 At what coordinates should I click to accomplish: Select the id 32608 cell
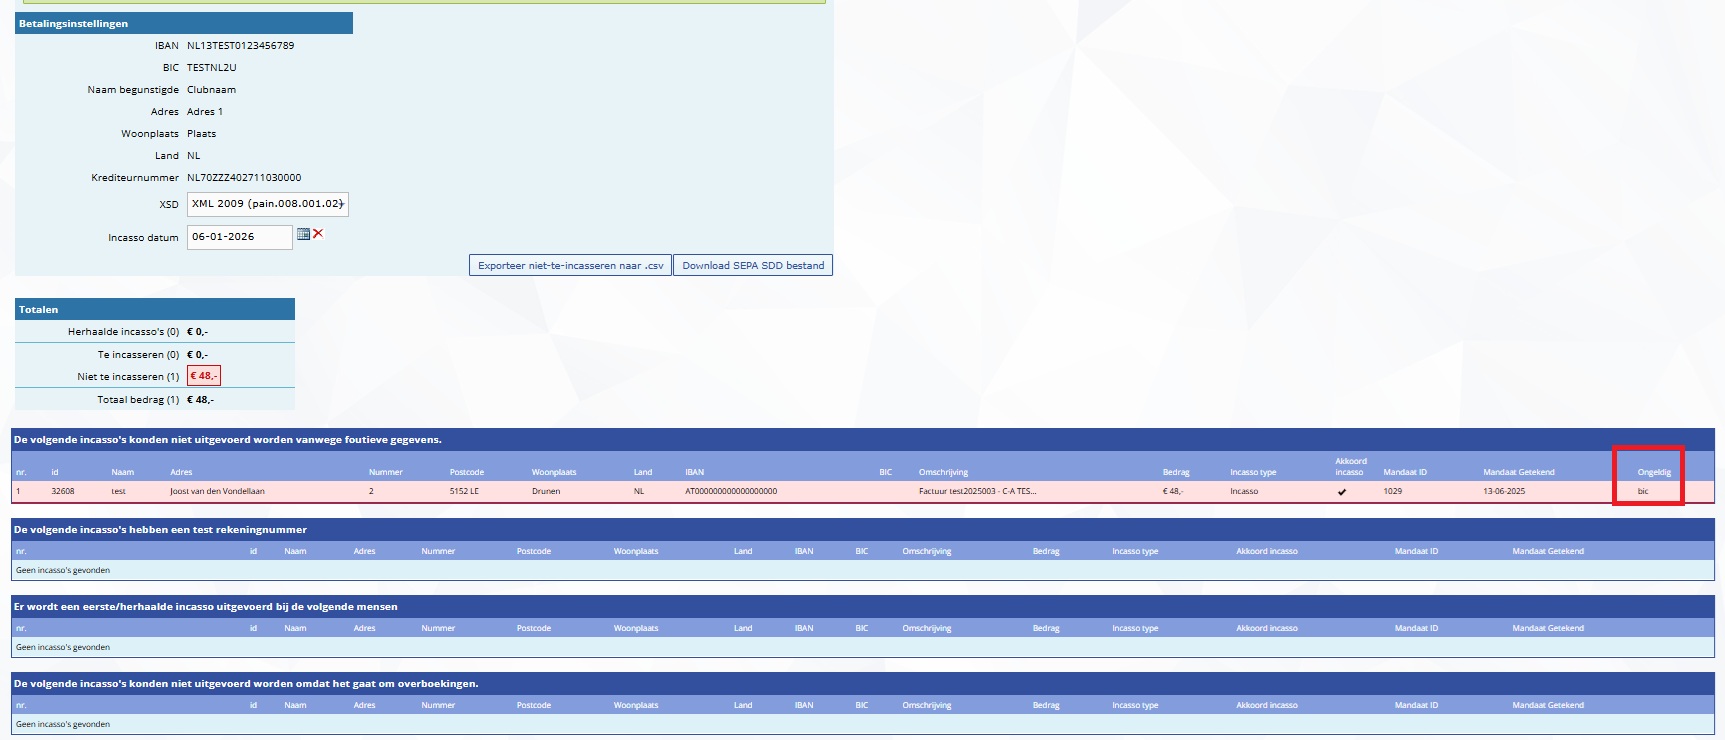63,492
